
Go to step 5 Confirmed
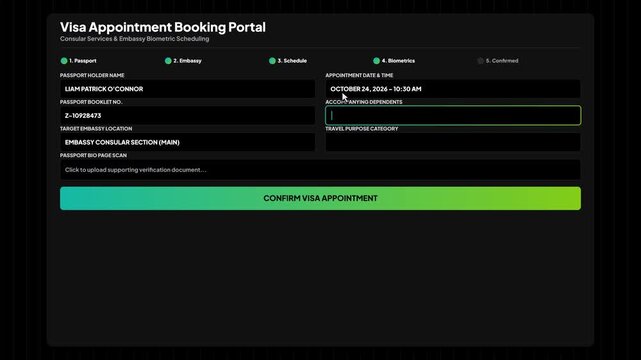coord(498,60)
